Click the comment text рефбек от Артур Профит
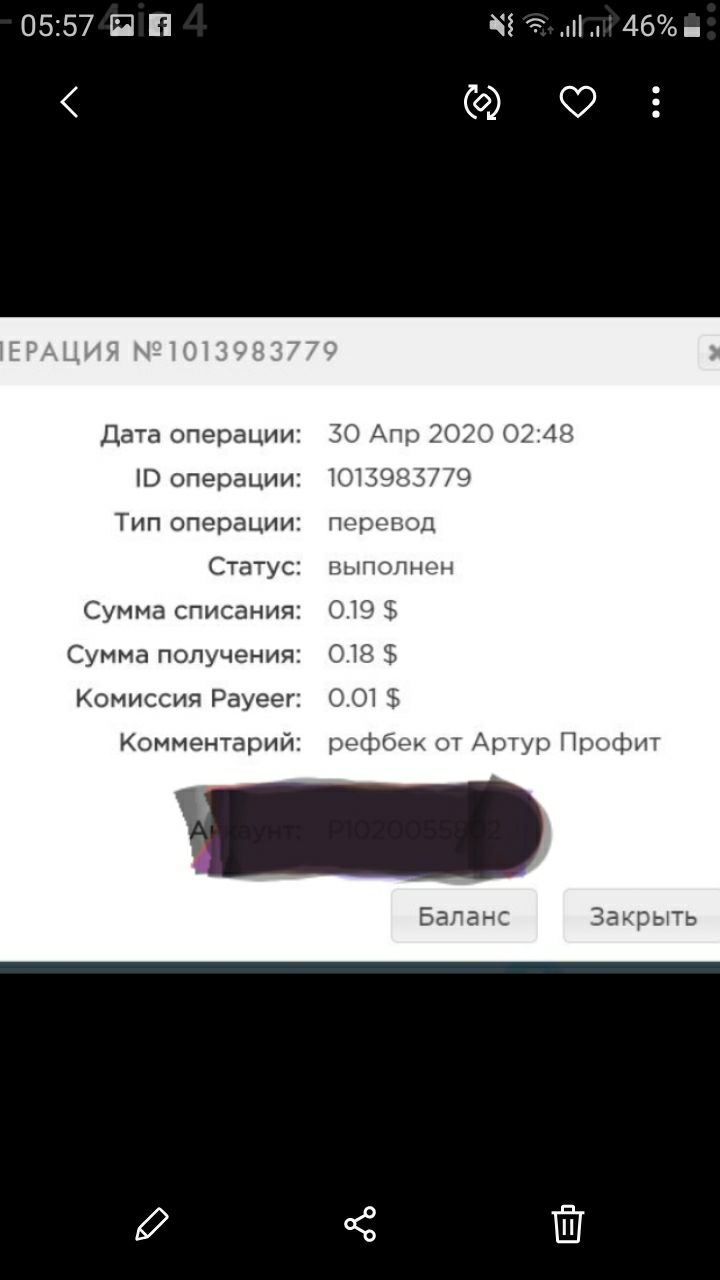The width and height of the screenshot is (720, 1280). click(494, 743)
